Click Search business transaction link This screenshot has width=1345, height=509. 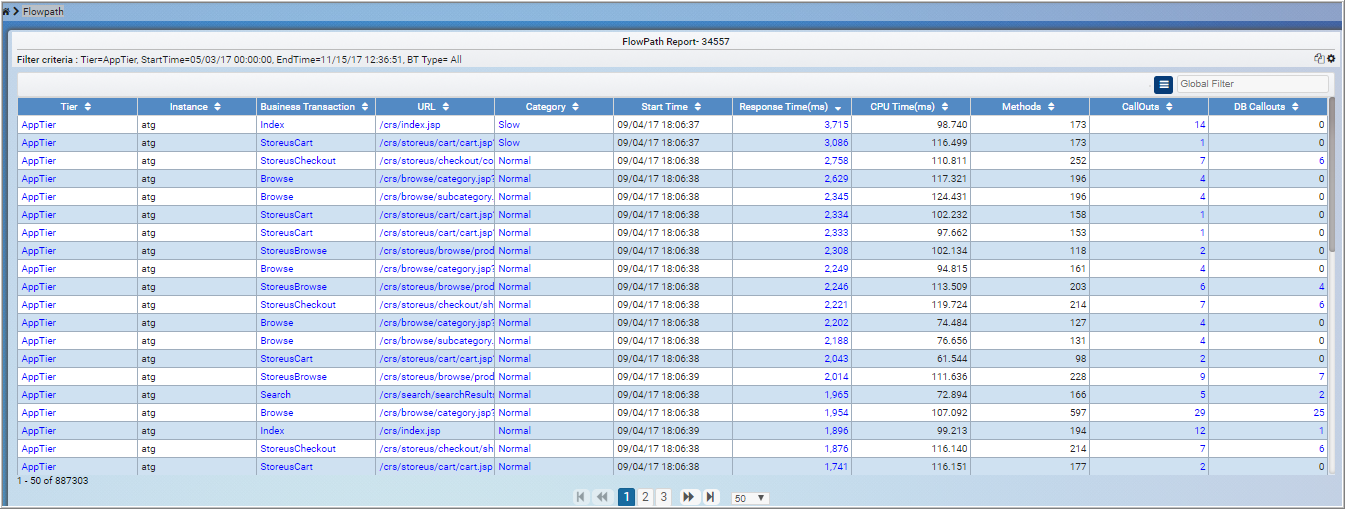tap(275, 395)
